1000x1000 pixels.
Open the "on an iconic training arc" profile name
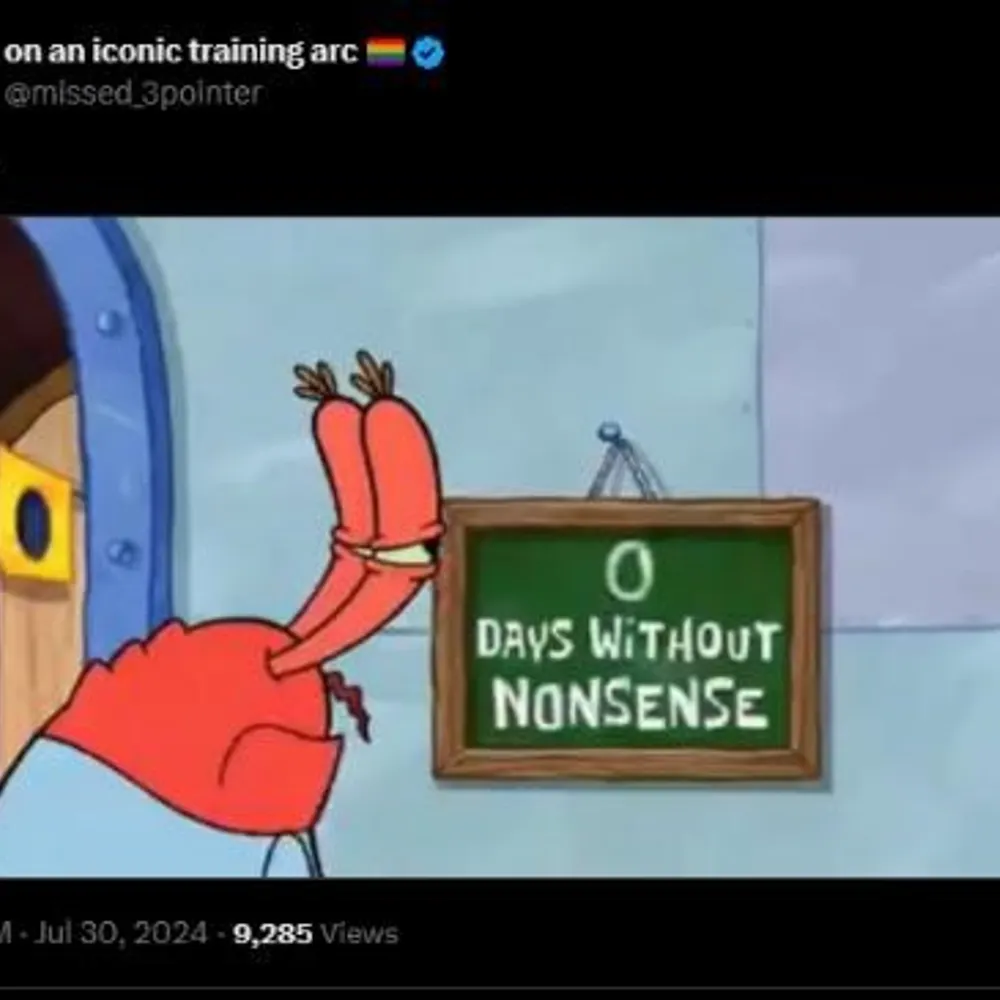[180, 51]
